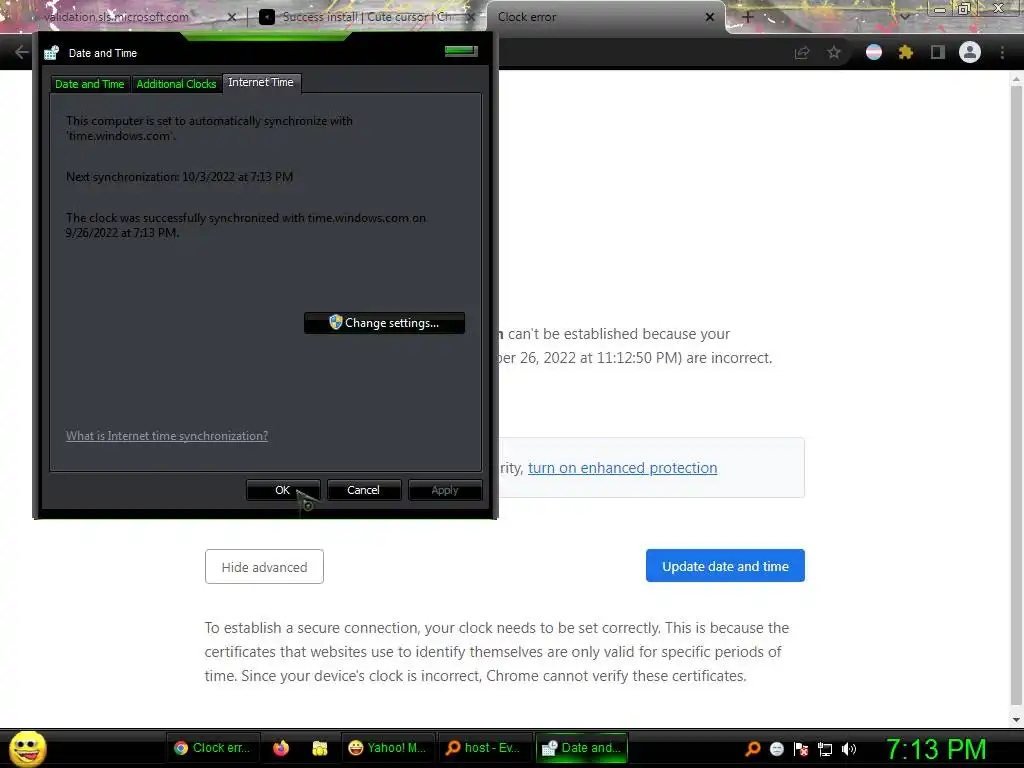
Task: Open the Chrome profile avatar menu
Action: pyautogui.click(x=970, y=52)
